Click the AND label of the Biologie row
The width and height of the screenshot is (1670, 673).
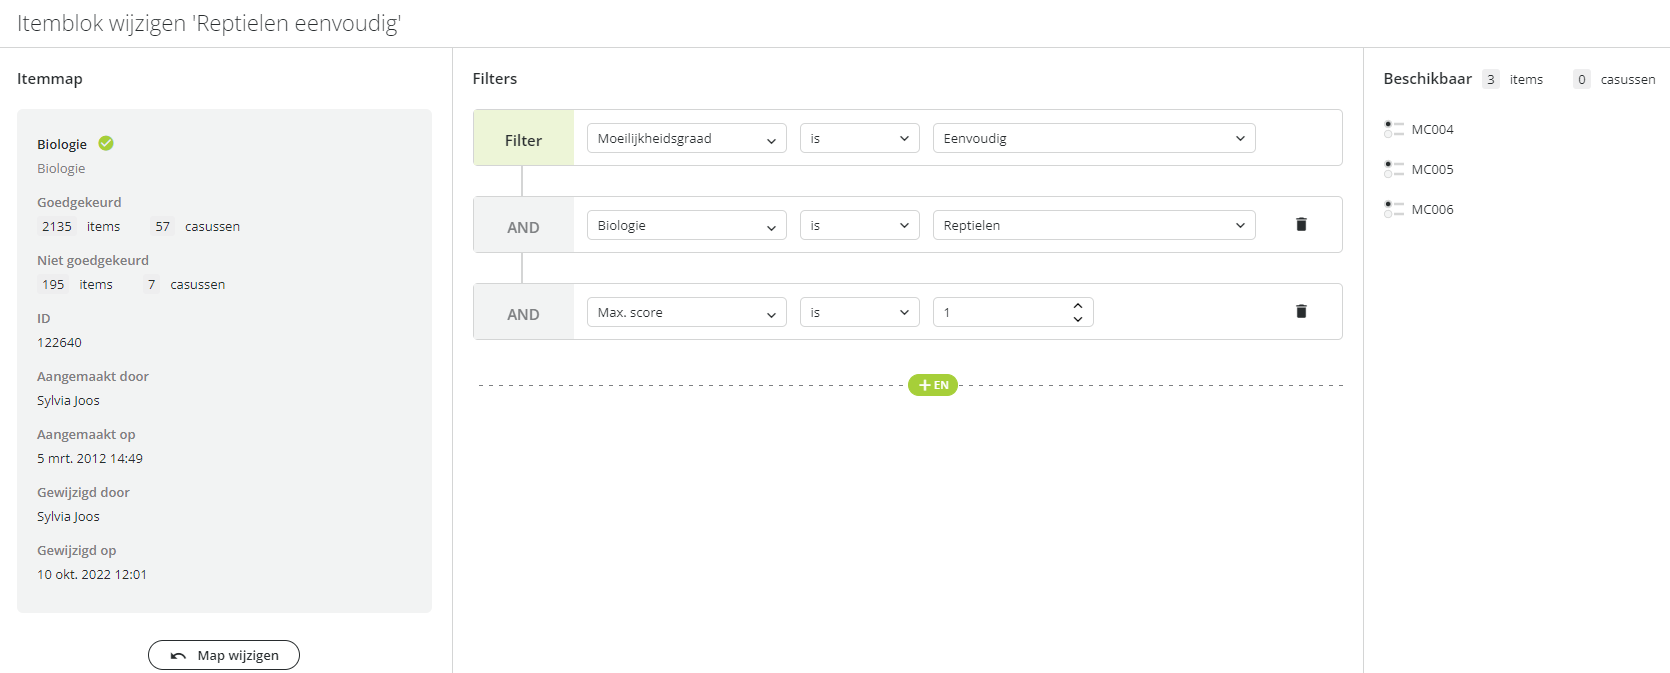pos(523,227)
